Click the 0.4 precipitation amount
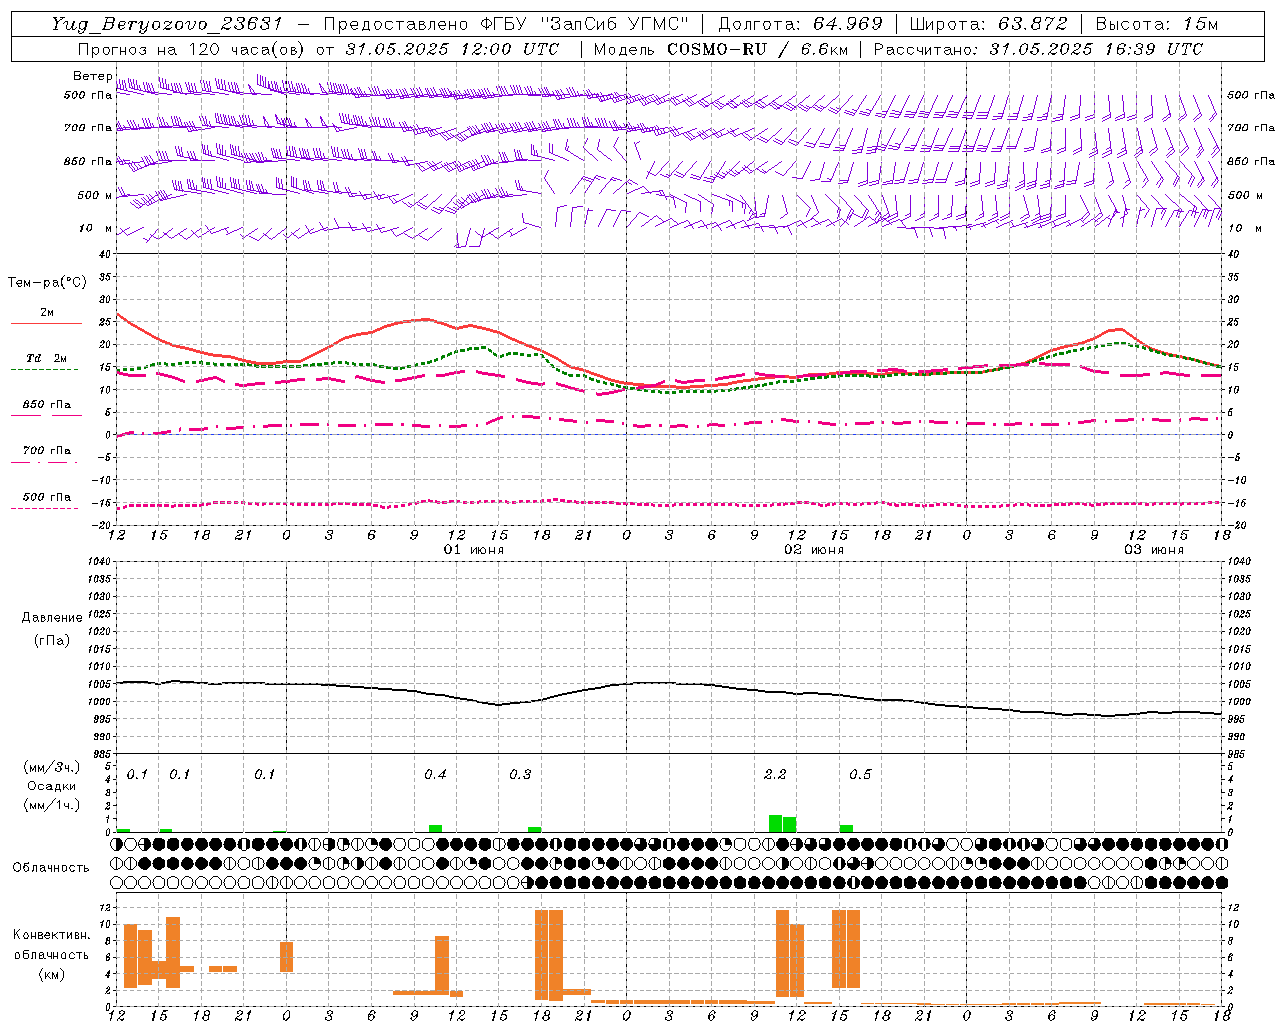Screen dimensions: 1280x1024 [435, 775]
